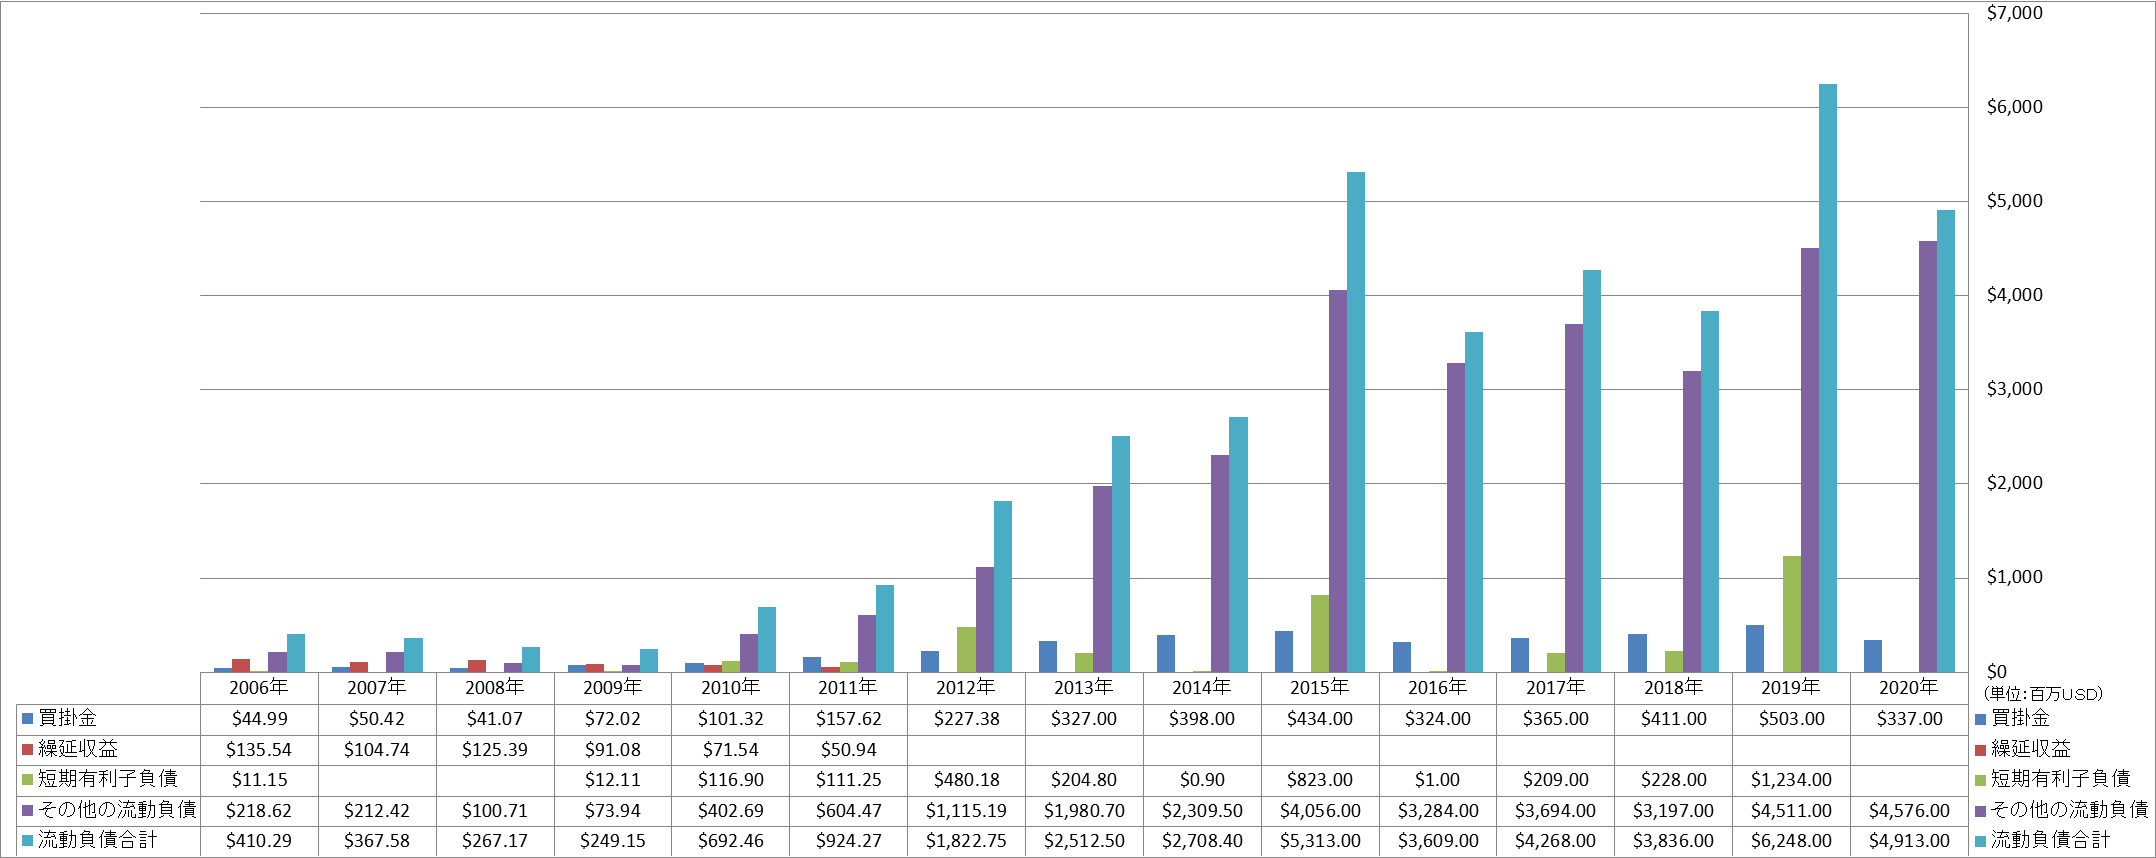This screenshot has width=2156, height=858.
Task: Click the 流動負債合計 row label at left
Action: (x=98, y=840)
